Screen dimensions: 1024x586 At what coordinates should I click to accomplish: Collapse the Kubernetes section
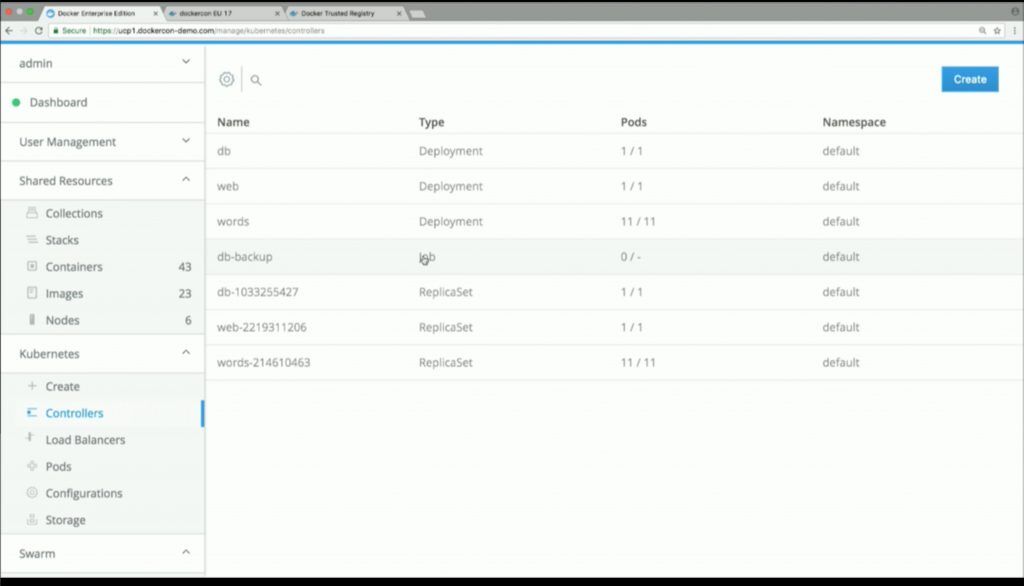[186, 353]
